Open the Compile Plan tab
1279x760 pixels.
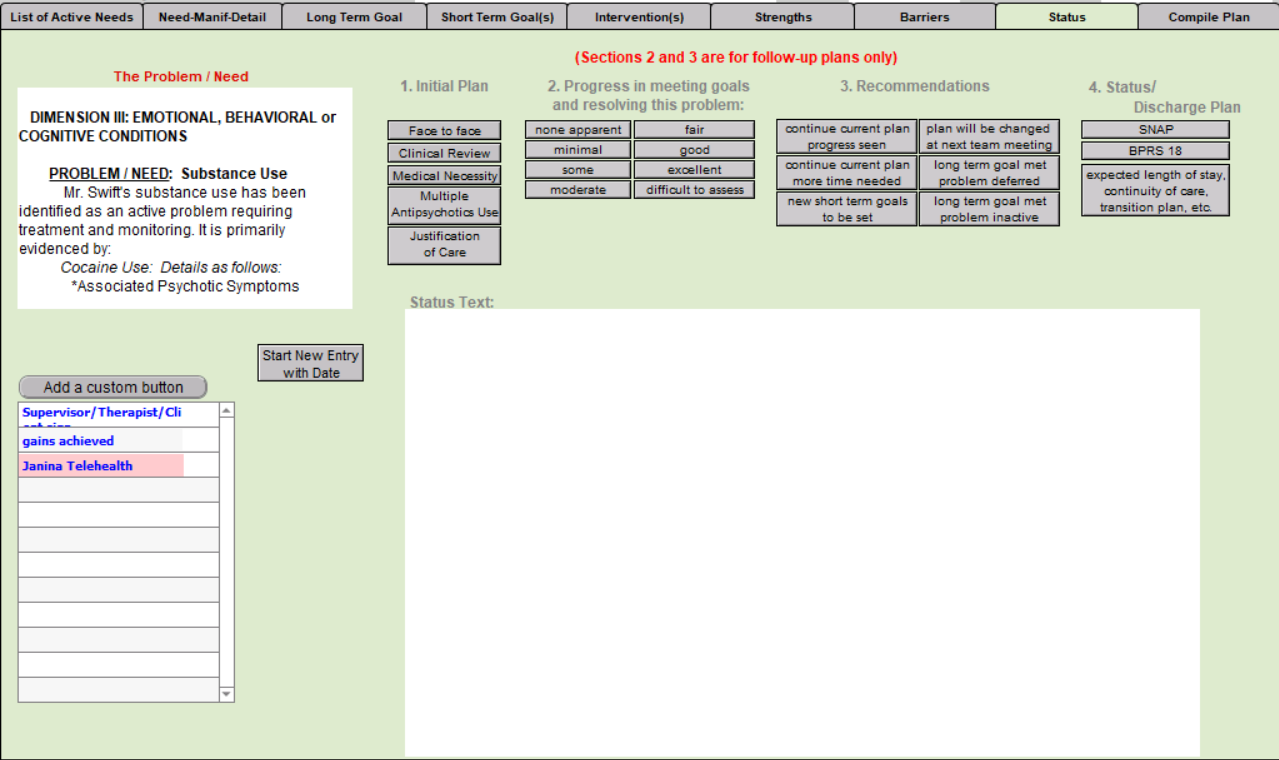point(1208,17)
